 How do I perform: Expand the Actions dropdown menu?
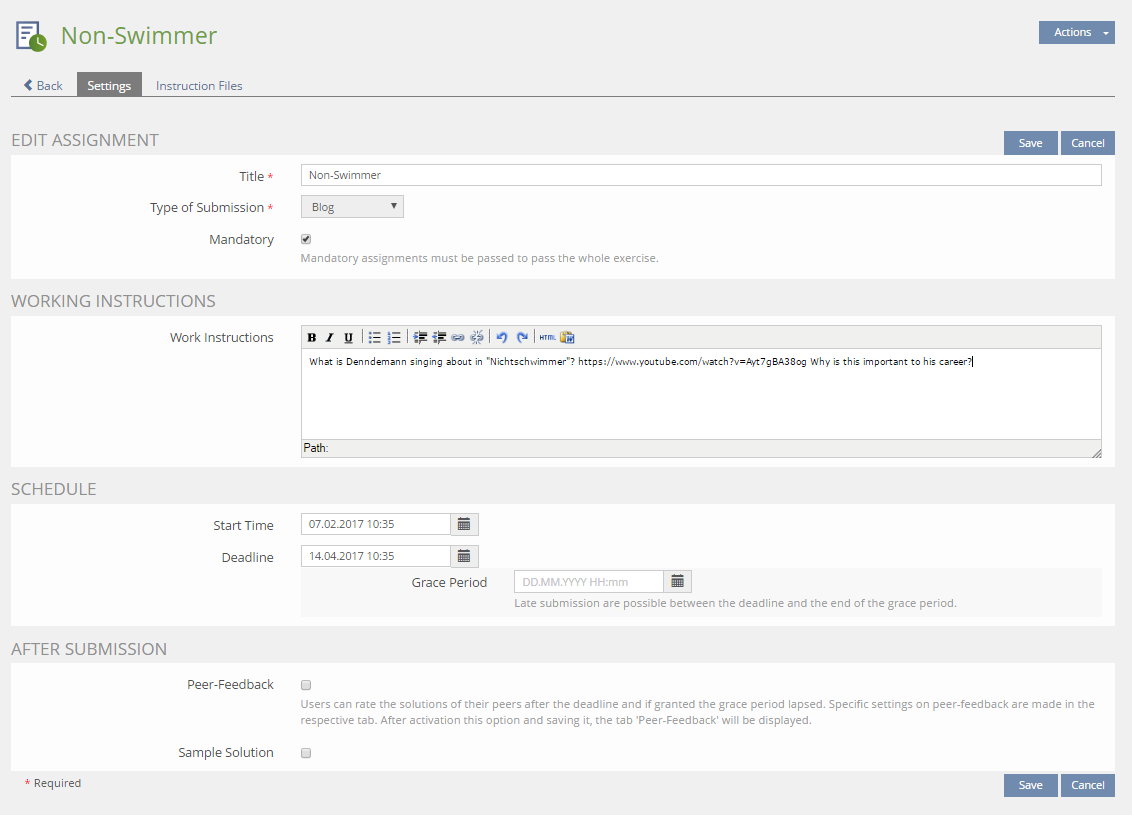pyautogui.click(x=1076, y=33)
